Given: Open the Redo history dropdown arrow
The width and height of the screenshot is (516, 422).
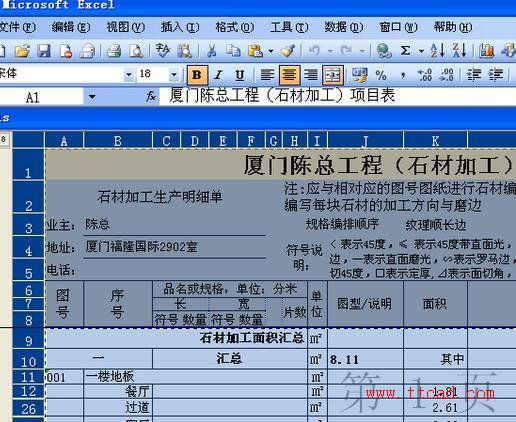Looking at the screenshot, I should [x=362, y=51].
